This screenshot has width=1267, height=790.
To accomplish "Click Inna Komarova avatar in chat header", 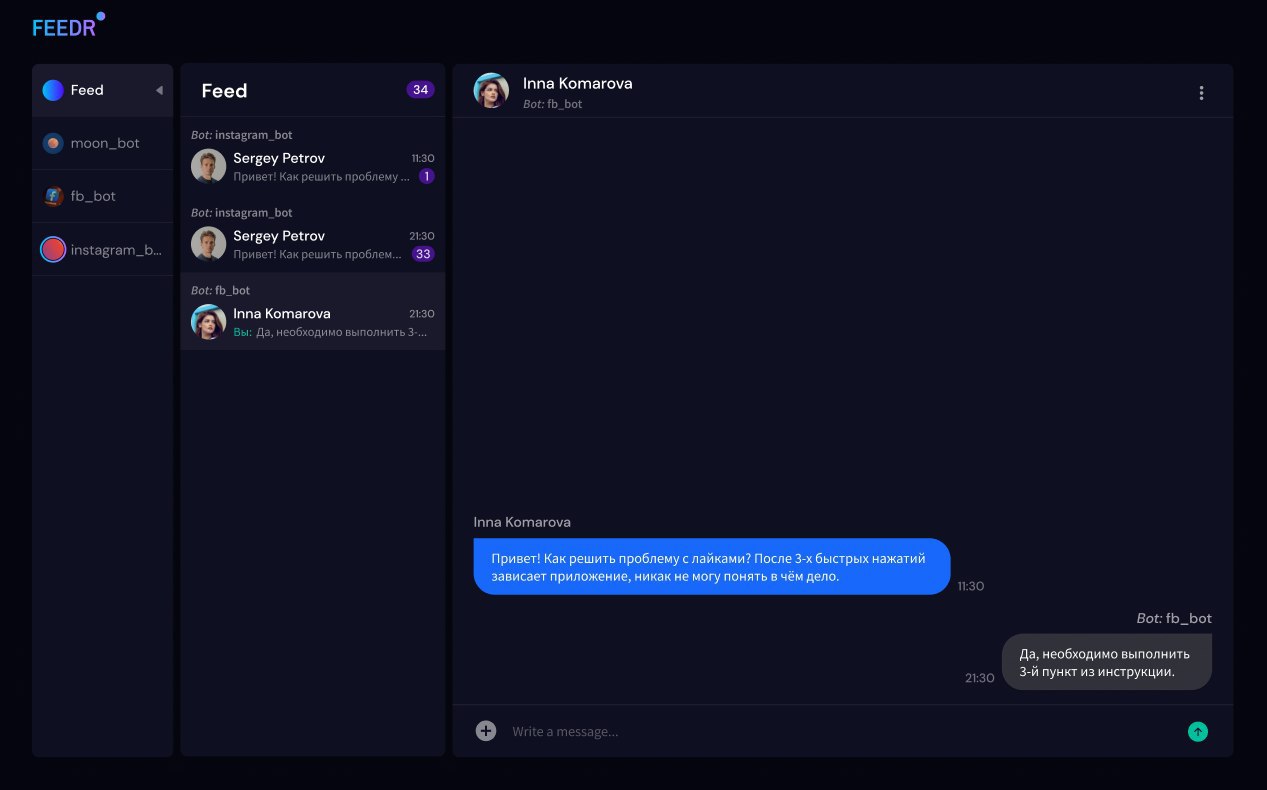I will tap(491, 90).
